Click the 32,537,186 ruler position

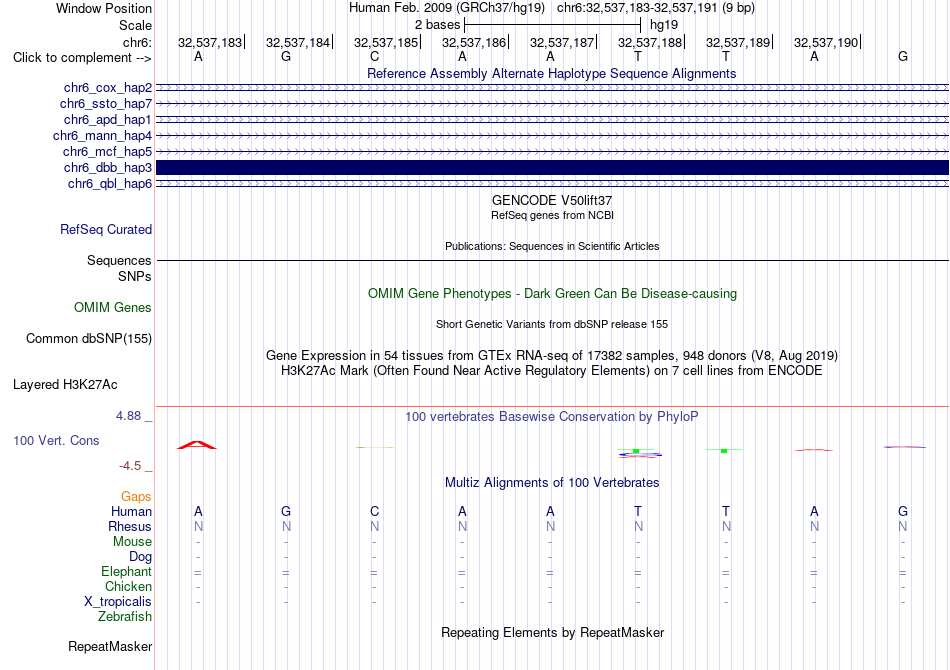(x=474, y=42)
